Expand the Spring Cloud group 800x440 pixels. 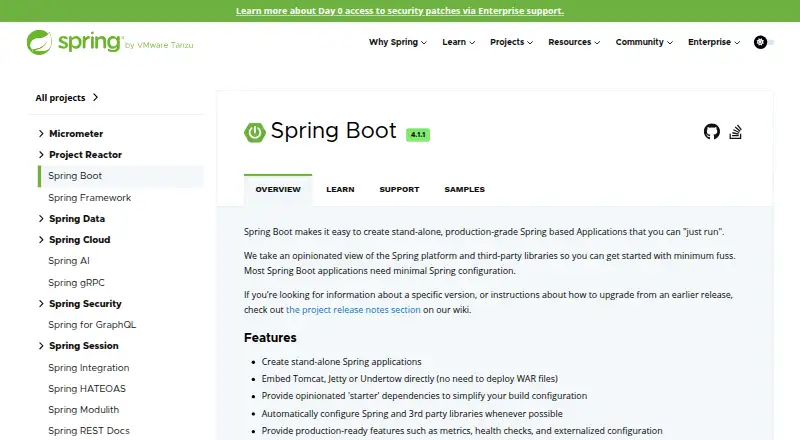tap(41, 239)
